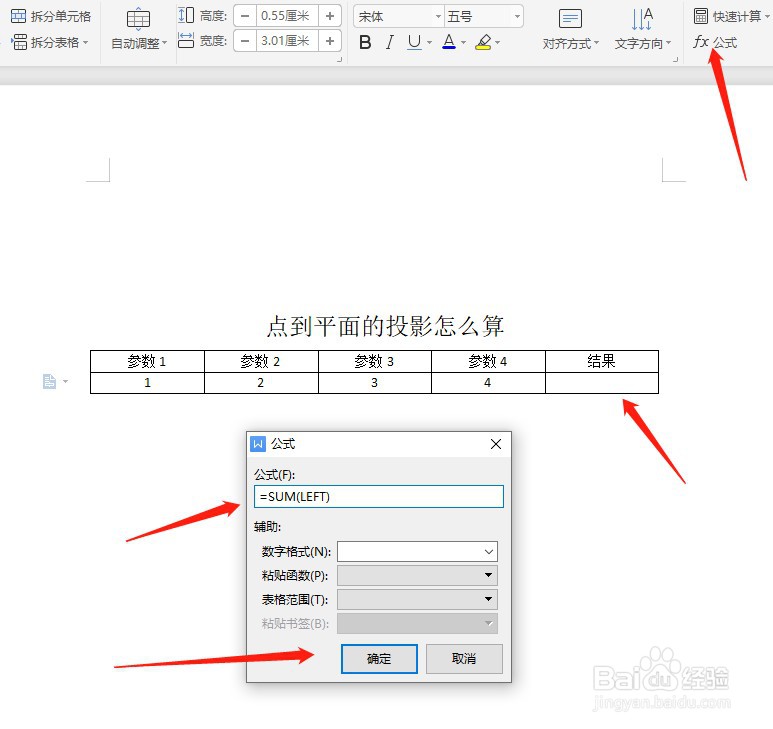The image size is (773, 729).
Task: Decrease row height with minus button
Action: [x=245, y=16]
